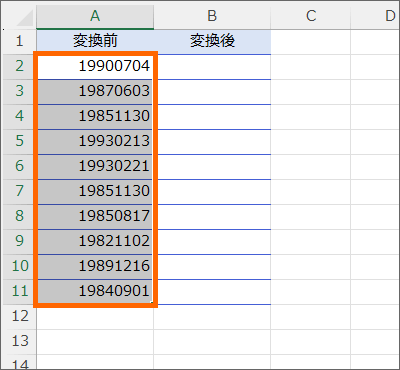Select row 13 header
Viewport: 400px width, 370px height.
pyautogui.click(x=19, y=342)
